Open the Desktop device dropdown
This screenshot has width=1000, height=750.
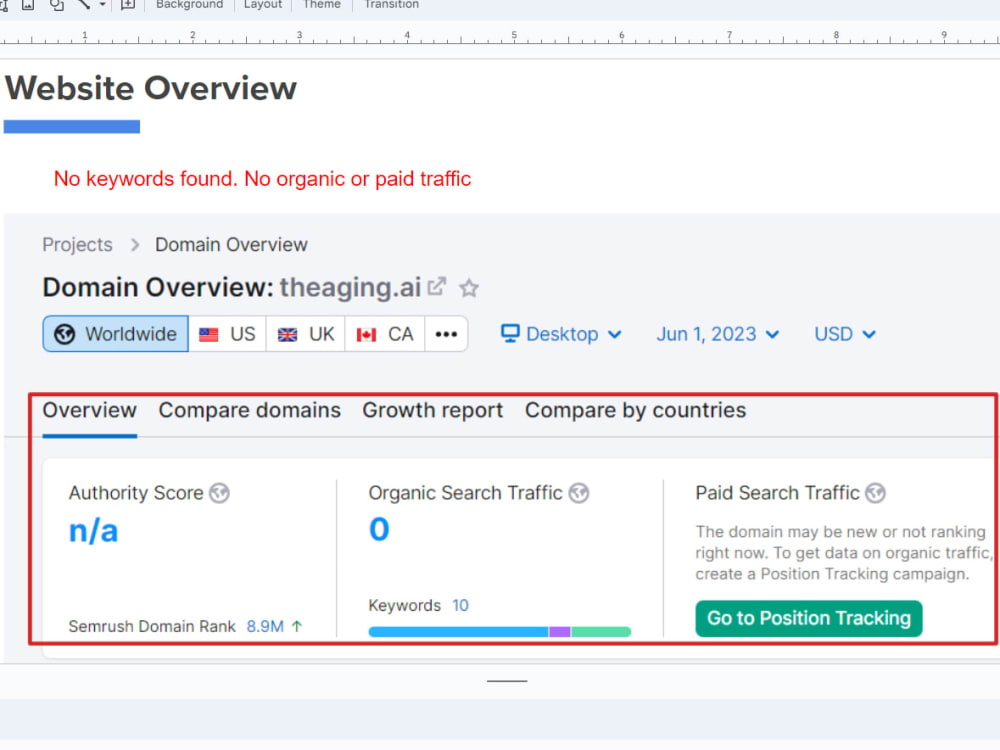point(561,334)
